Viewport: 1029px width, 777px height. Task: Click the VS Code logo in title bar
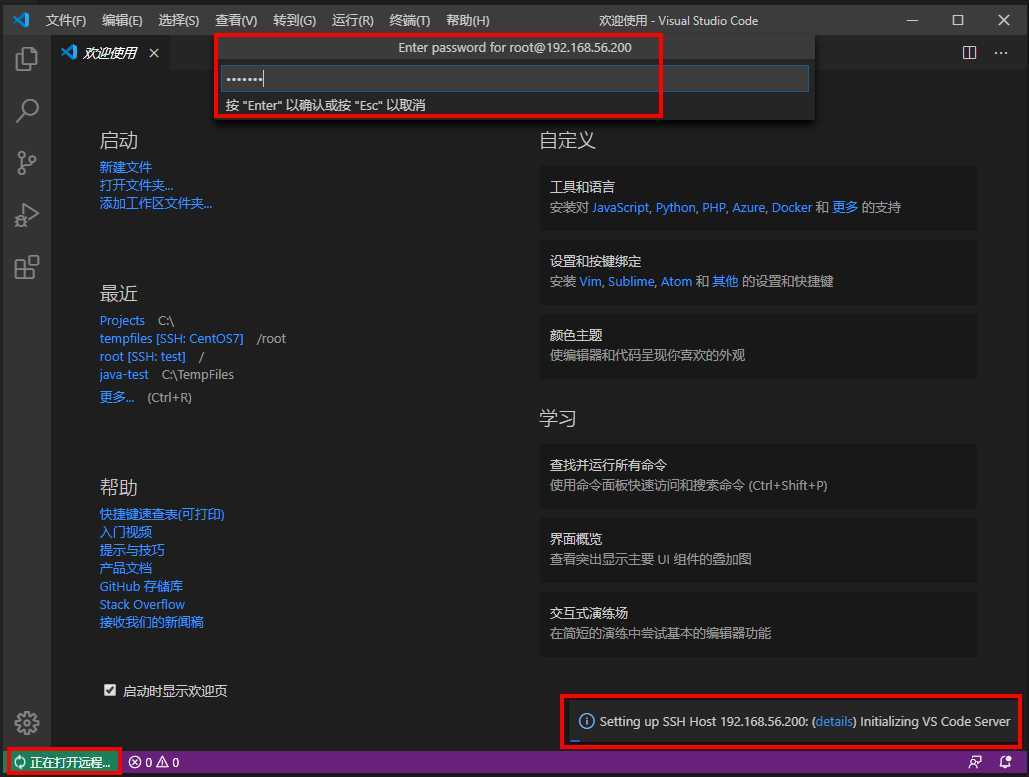[21, 20]
